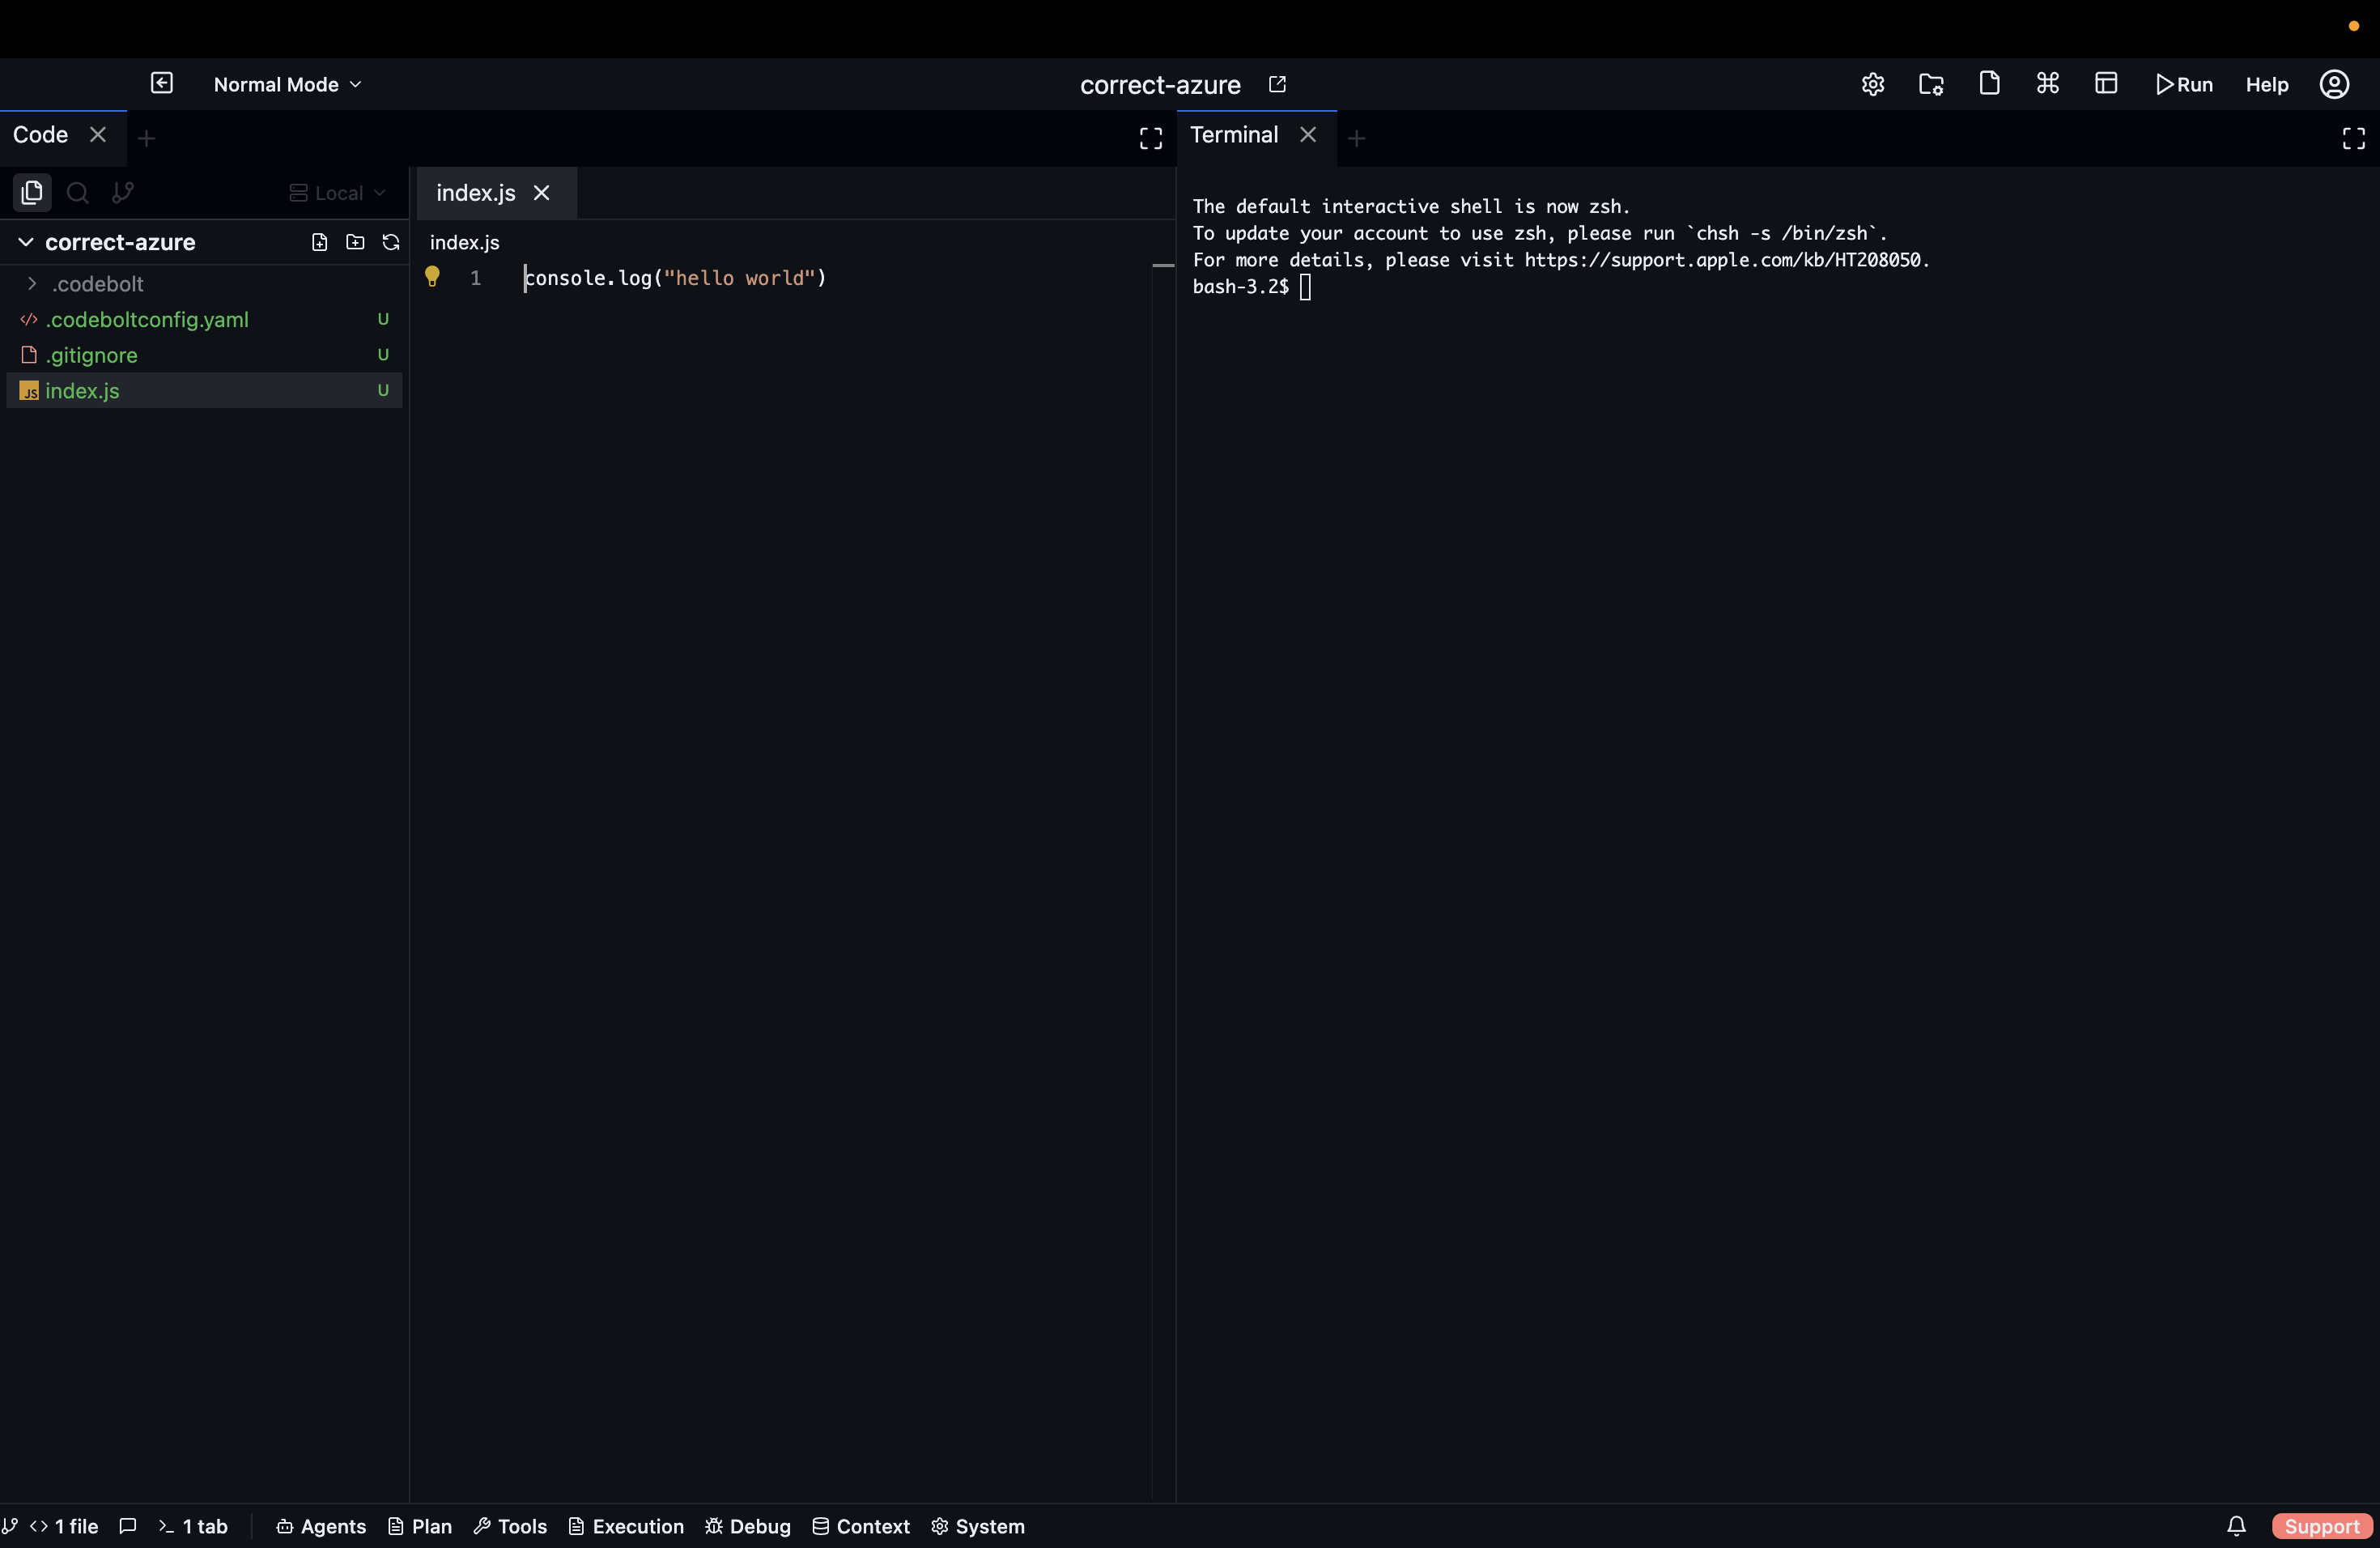The height and width of the screenshot is (1548, 2380).
Task: Open the Normal Mode dropdown
Action: 287,85
